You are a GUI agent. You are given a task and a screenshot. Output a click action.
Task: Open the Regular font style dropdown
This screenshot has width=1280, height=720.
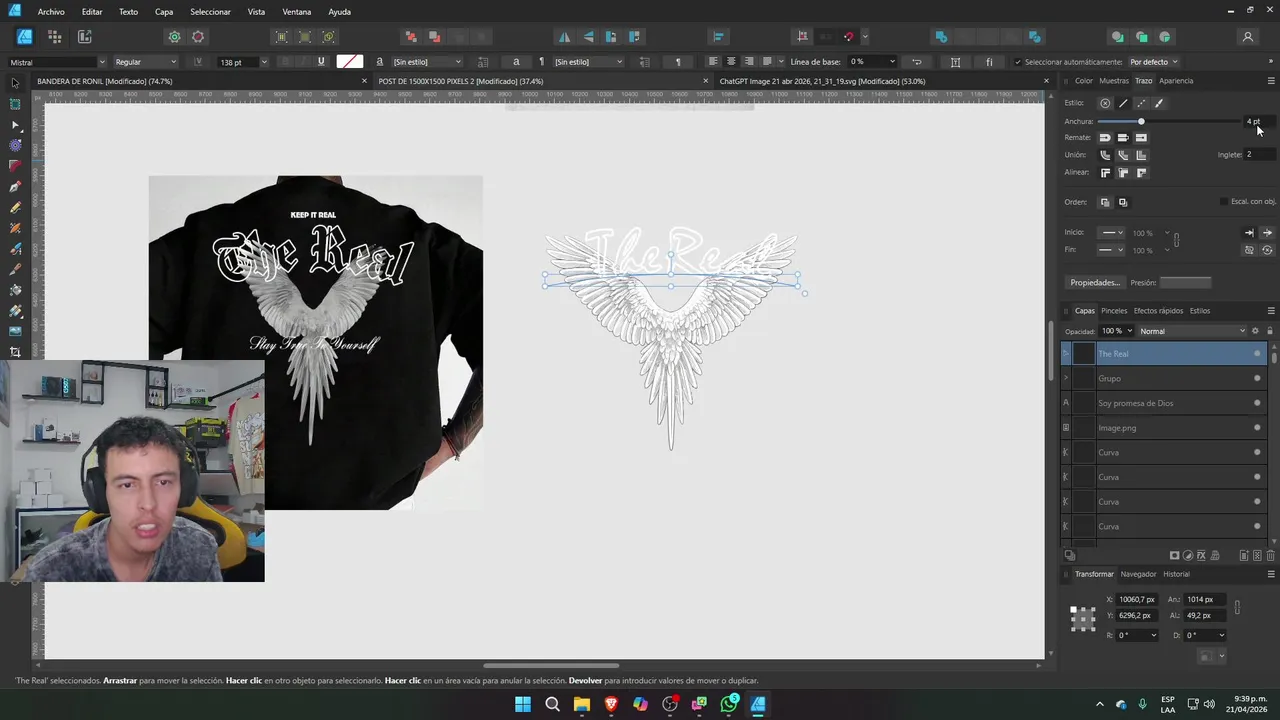tap(144, 62)
